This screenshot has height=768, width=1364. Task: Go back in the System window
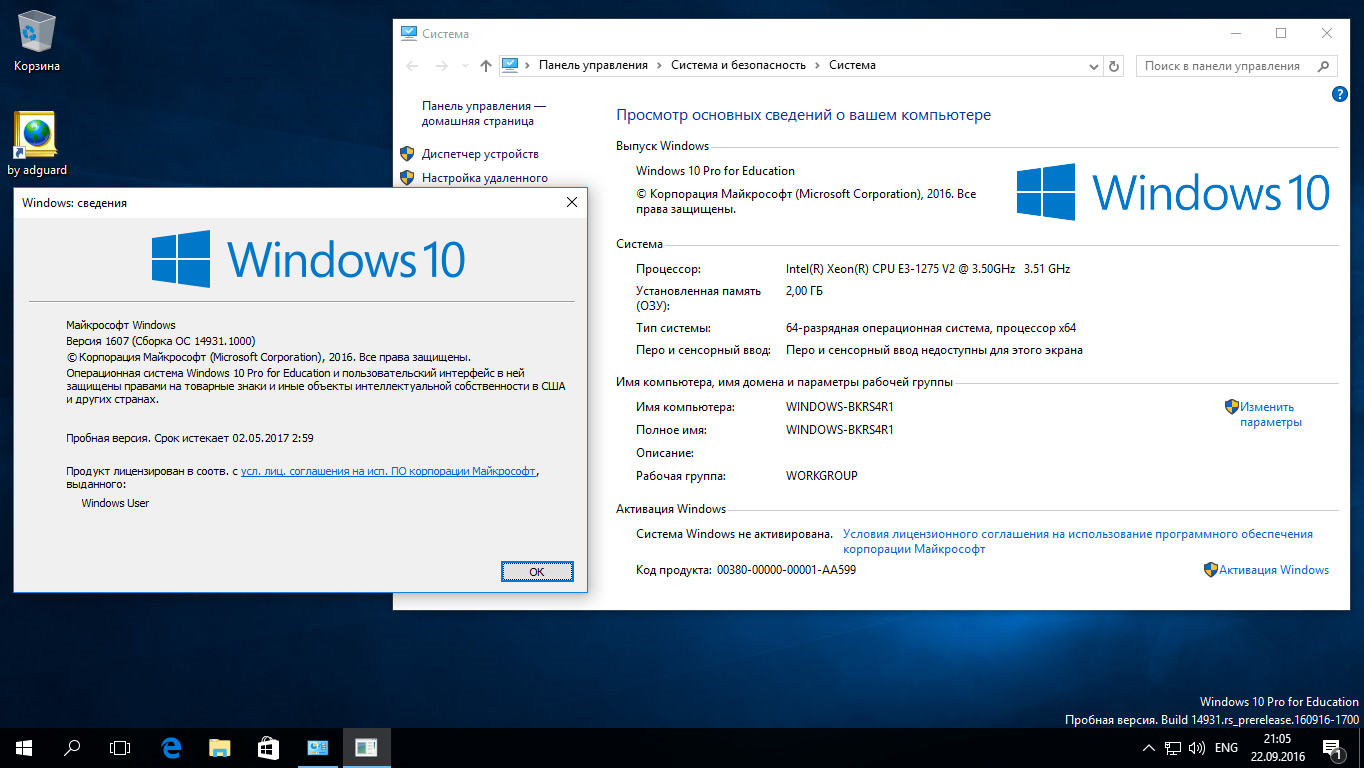tap(412, 66)
